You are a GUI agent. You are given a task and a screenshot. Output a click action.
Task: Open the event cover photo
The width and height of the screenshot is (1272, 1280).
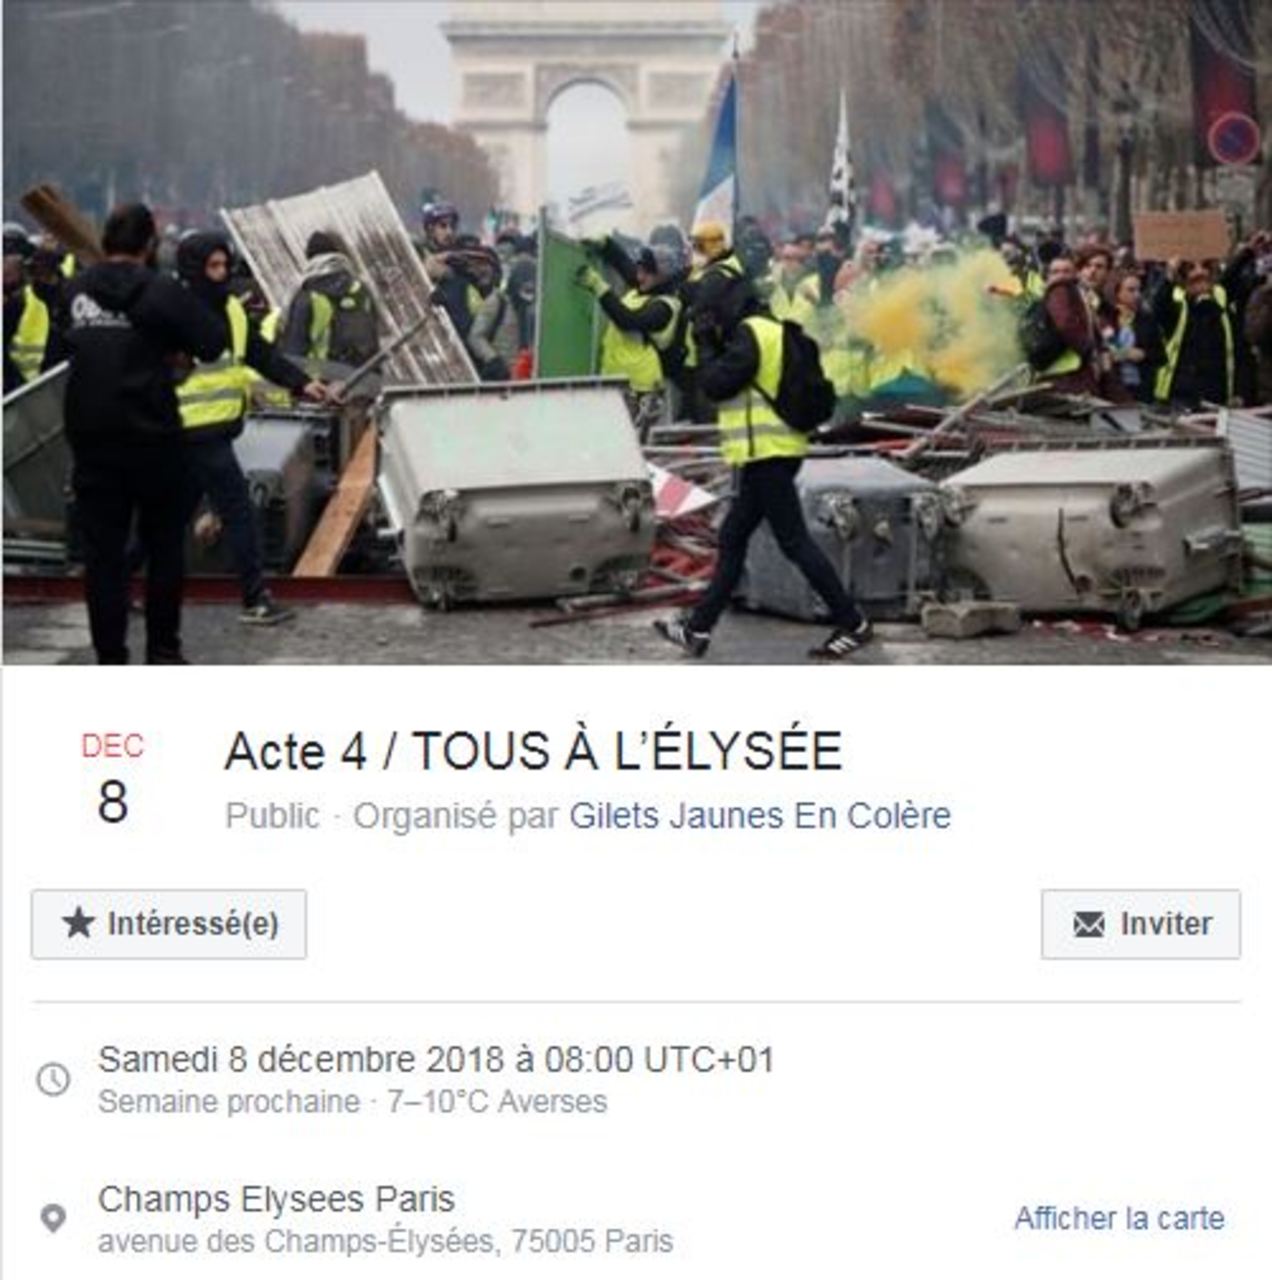coord(636,332)
